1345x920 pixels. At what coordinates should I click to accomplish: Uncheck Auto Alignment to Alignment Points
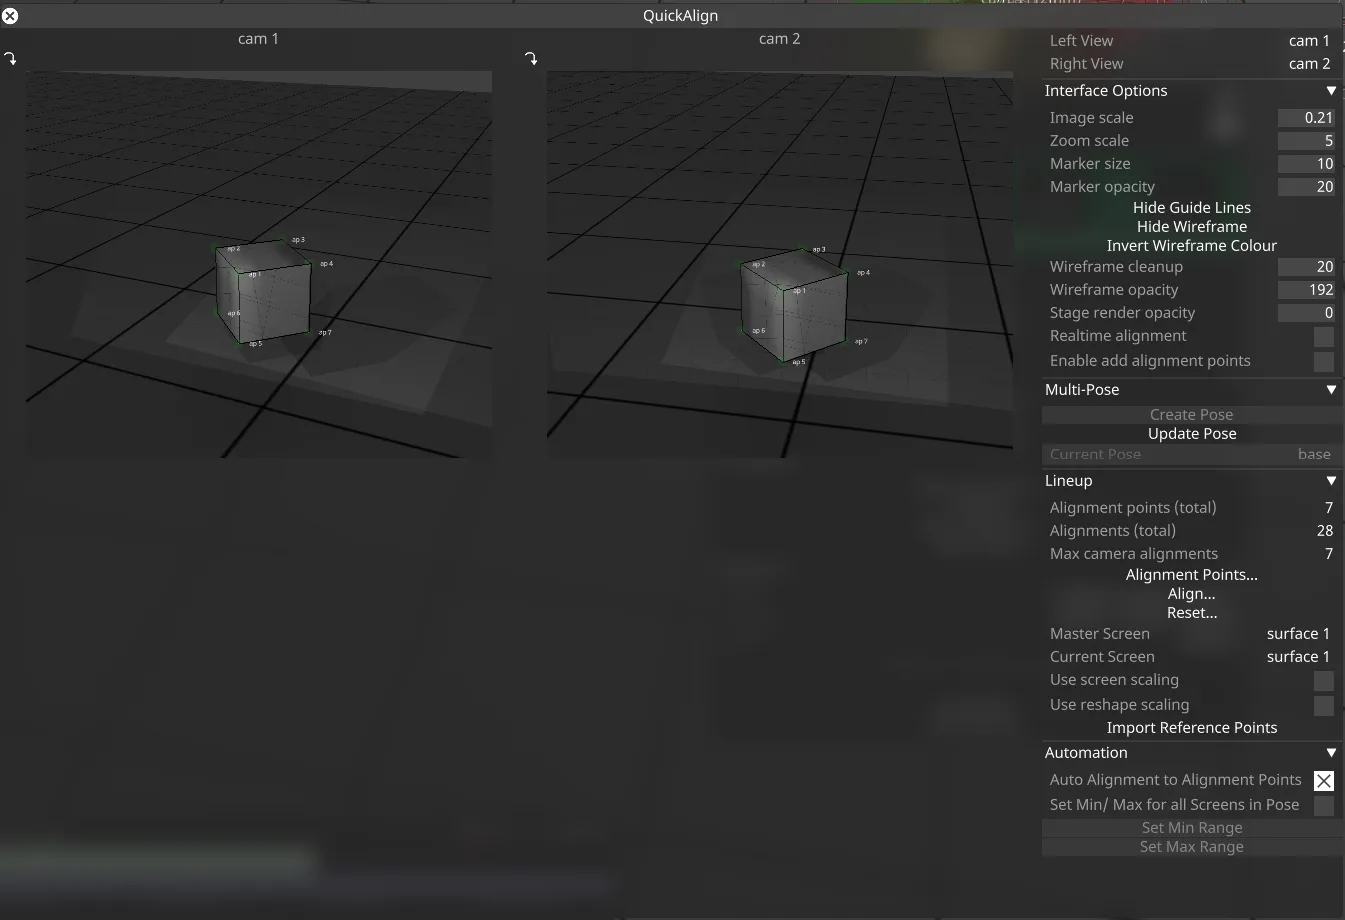[x=1323, y=780]
